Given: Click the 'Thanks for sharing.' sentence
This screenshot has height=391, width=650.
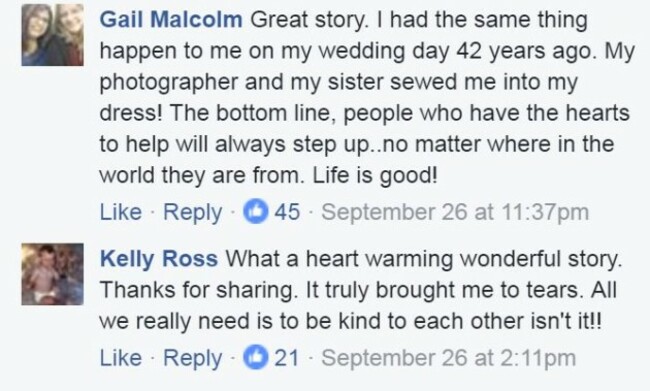Looking at the screenshot, I should click(199, 290).
